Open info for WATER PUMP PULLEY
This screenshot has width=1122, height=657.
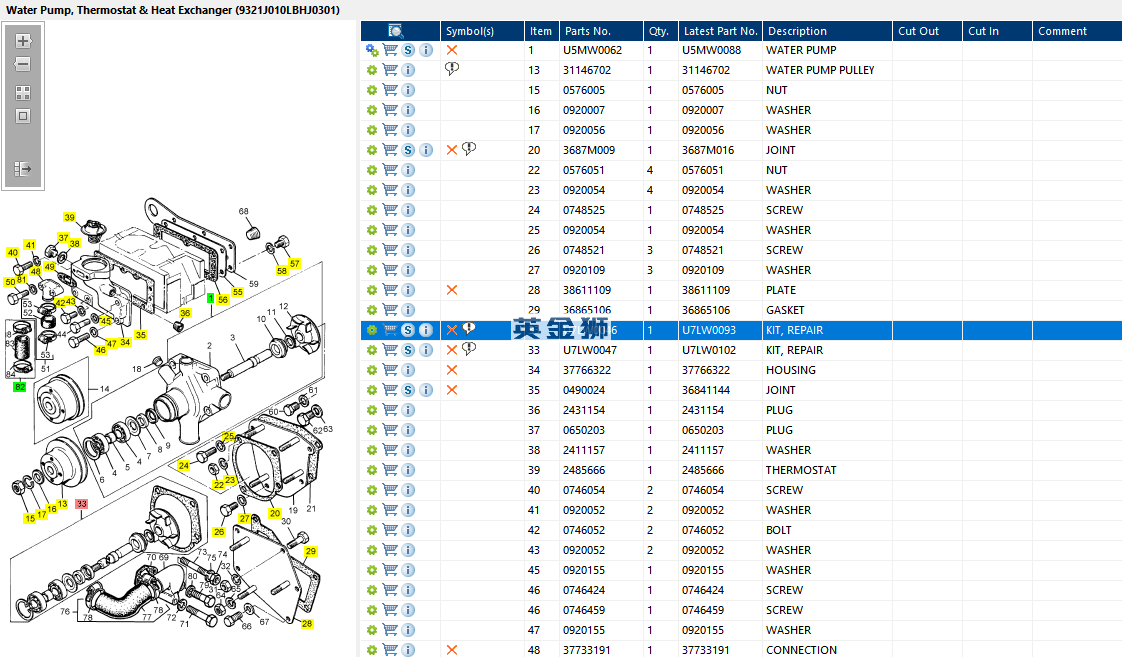point(408,70)
